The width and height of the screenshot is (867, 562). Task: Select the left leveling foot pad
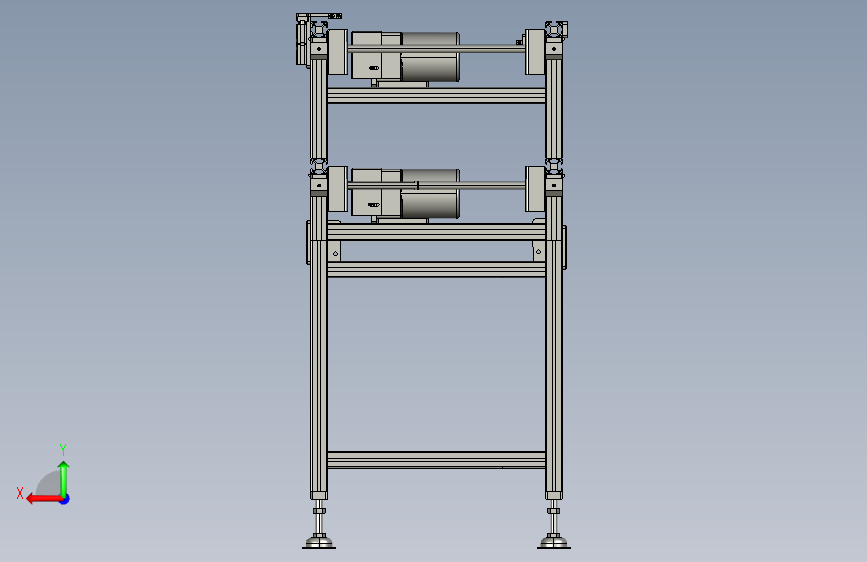pos(318,542)
